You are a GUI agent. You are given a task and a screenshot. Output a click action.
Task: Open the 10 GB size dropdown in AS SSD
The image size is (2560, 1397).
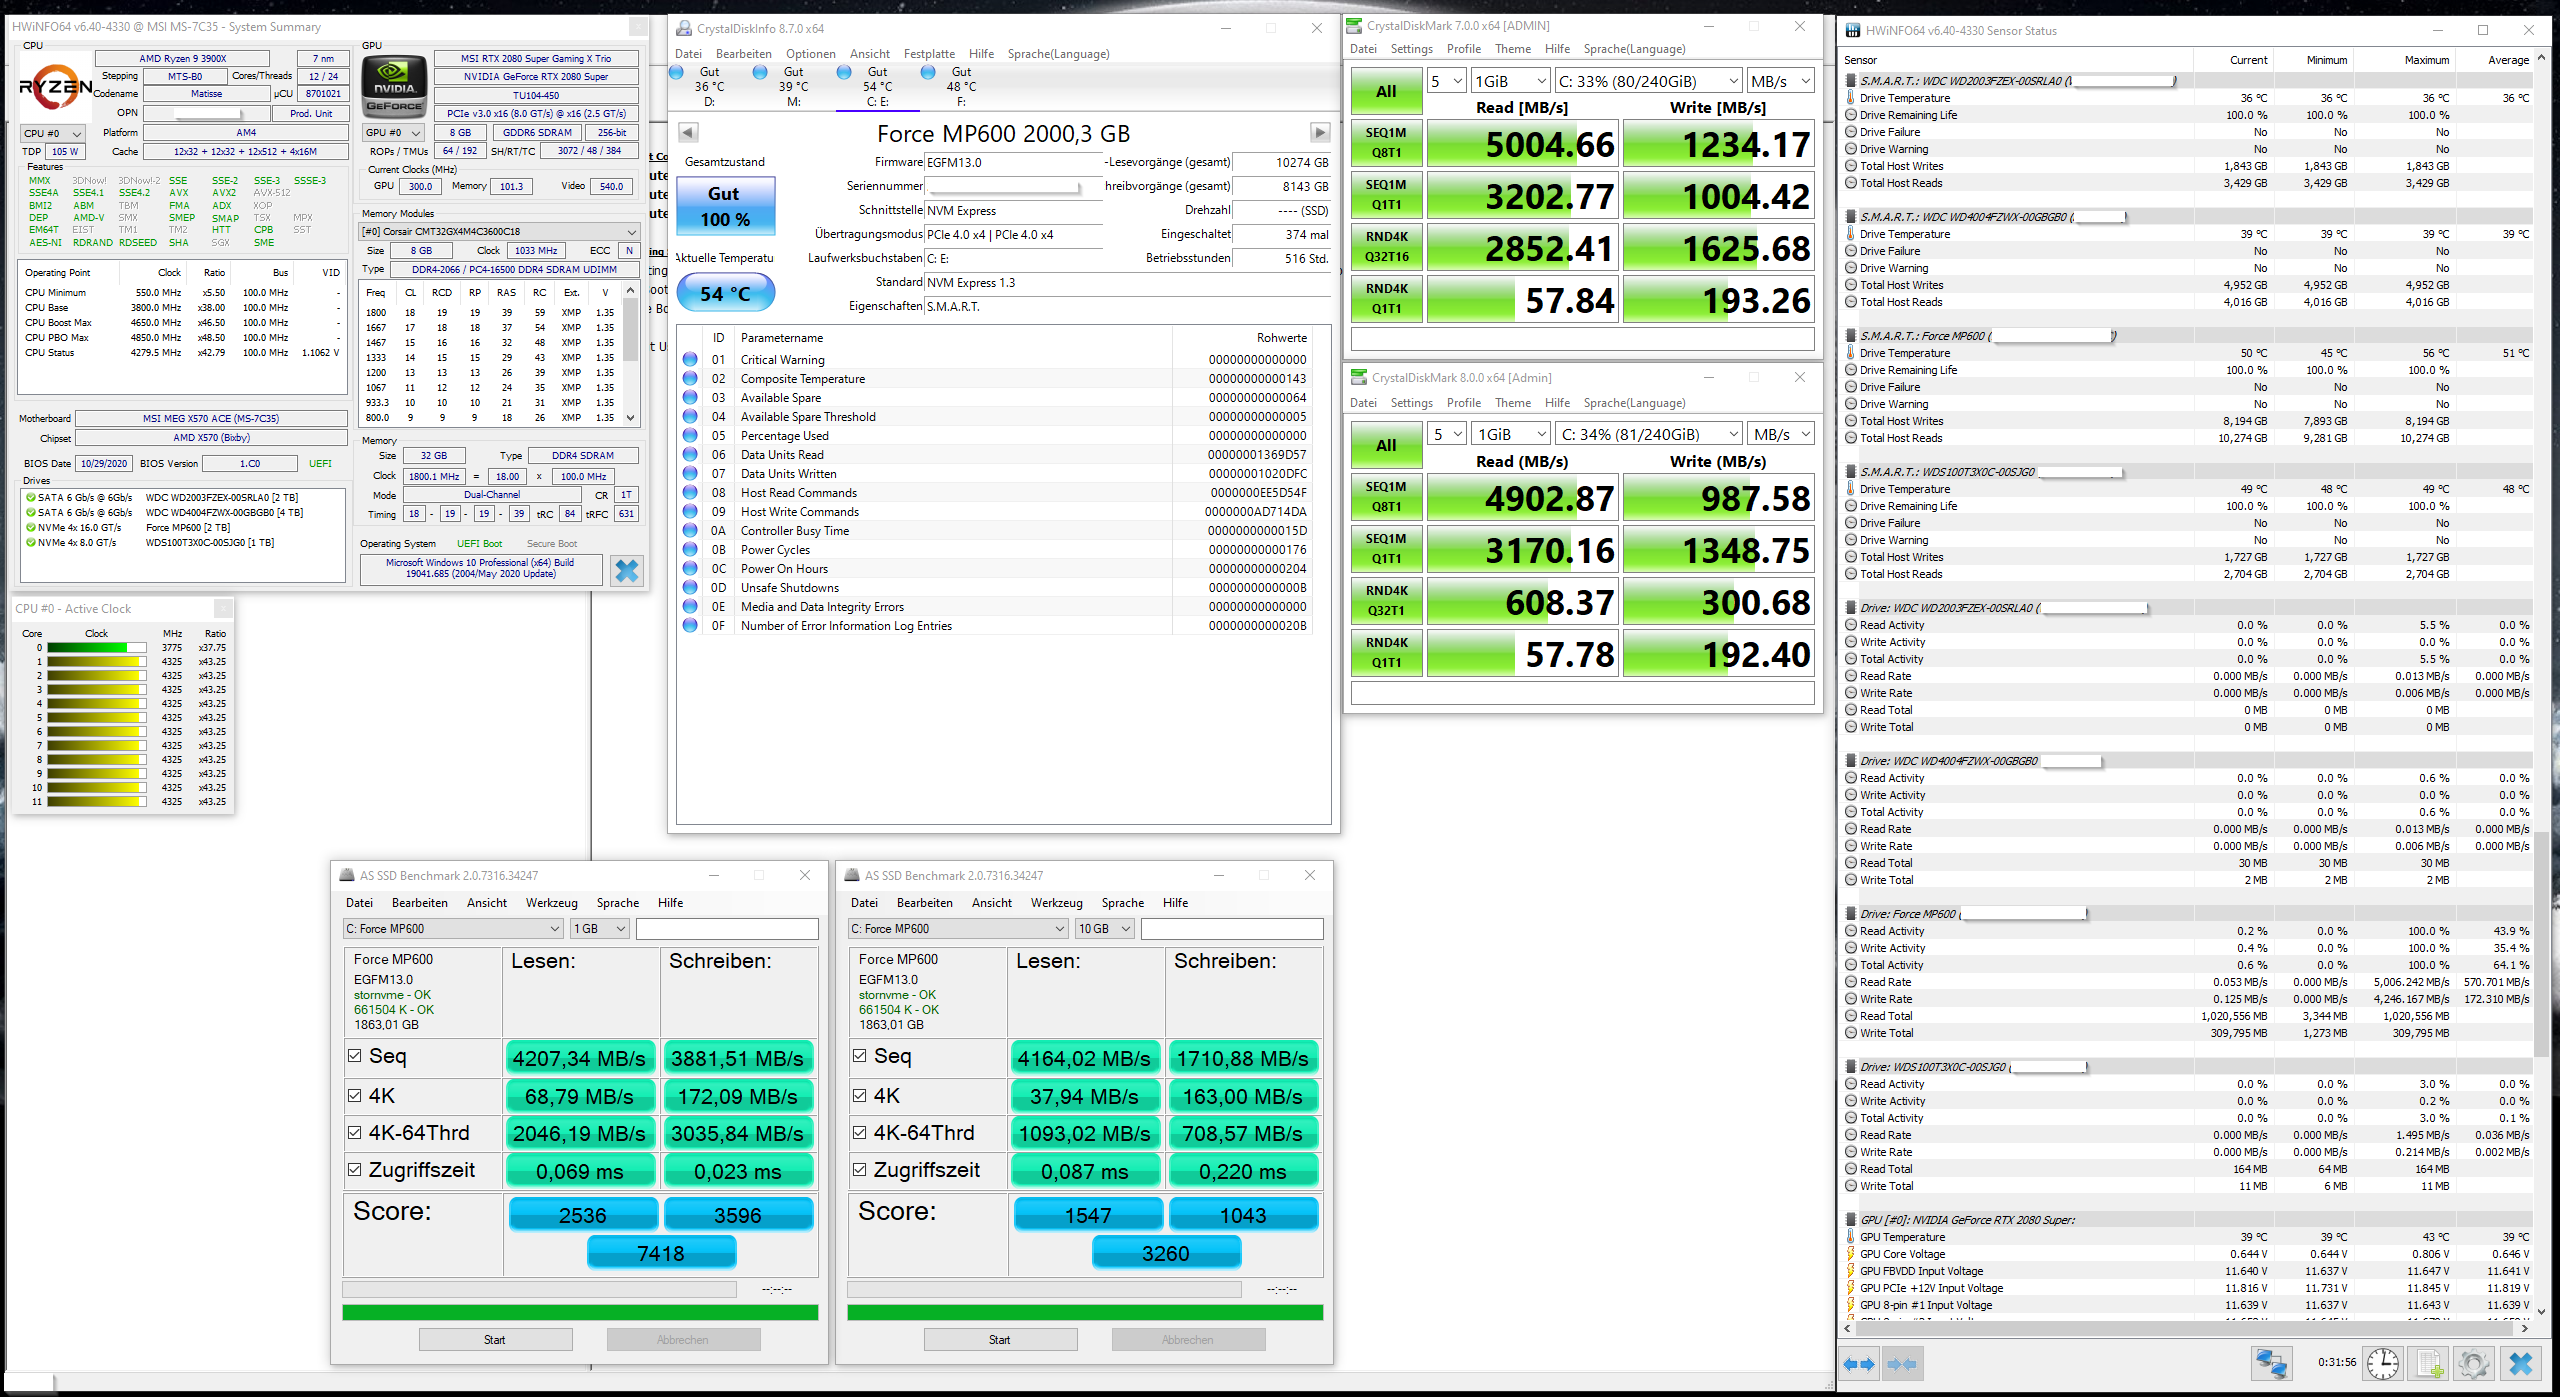(1104, 929)
